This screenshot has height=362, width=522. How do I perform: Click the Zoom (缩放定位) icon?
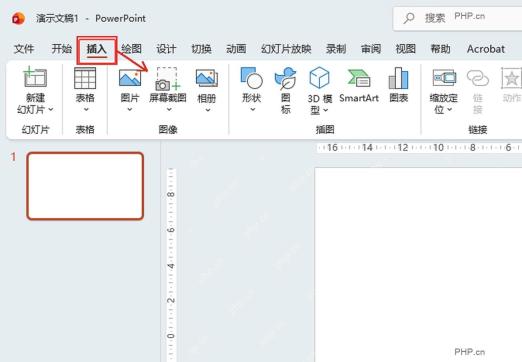[x=444, y=78]
